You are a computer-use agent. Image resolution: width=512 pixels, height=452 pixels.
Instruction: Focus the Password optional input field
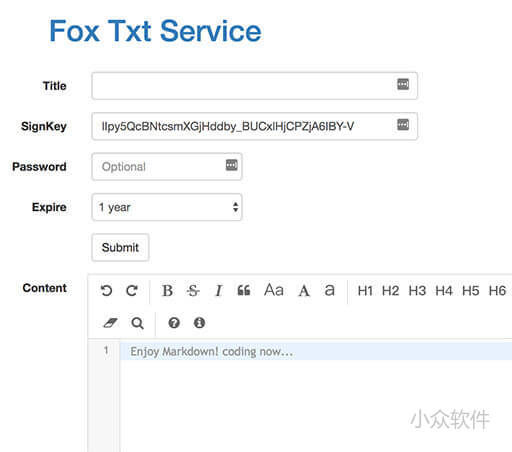coord(167,167)
